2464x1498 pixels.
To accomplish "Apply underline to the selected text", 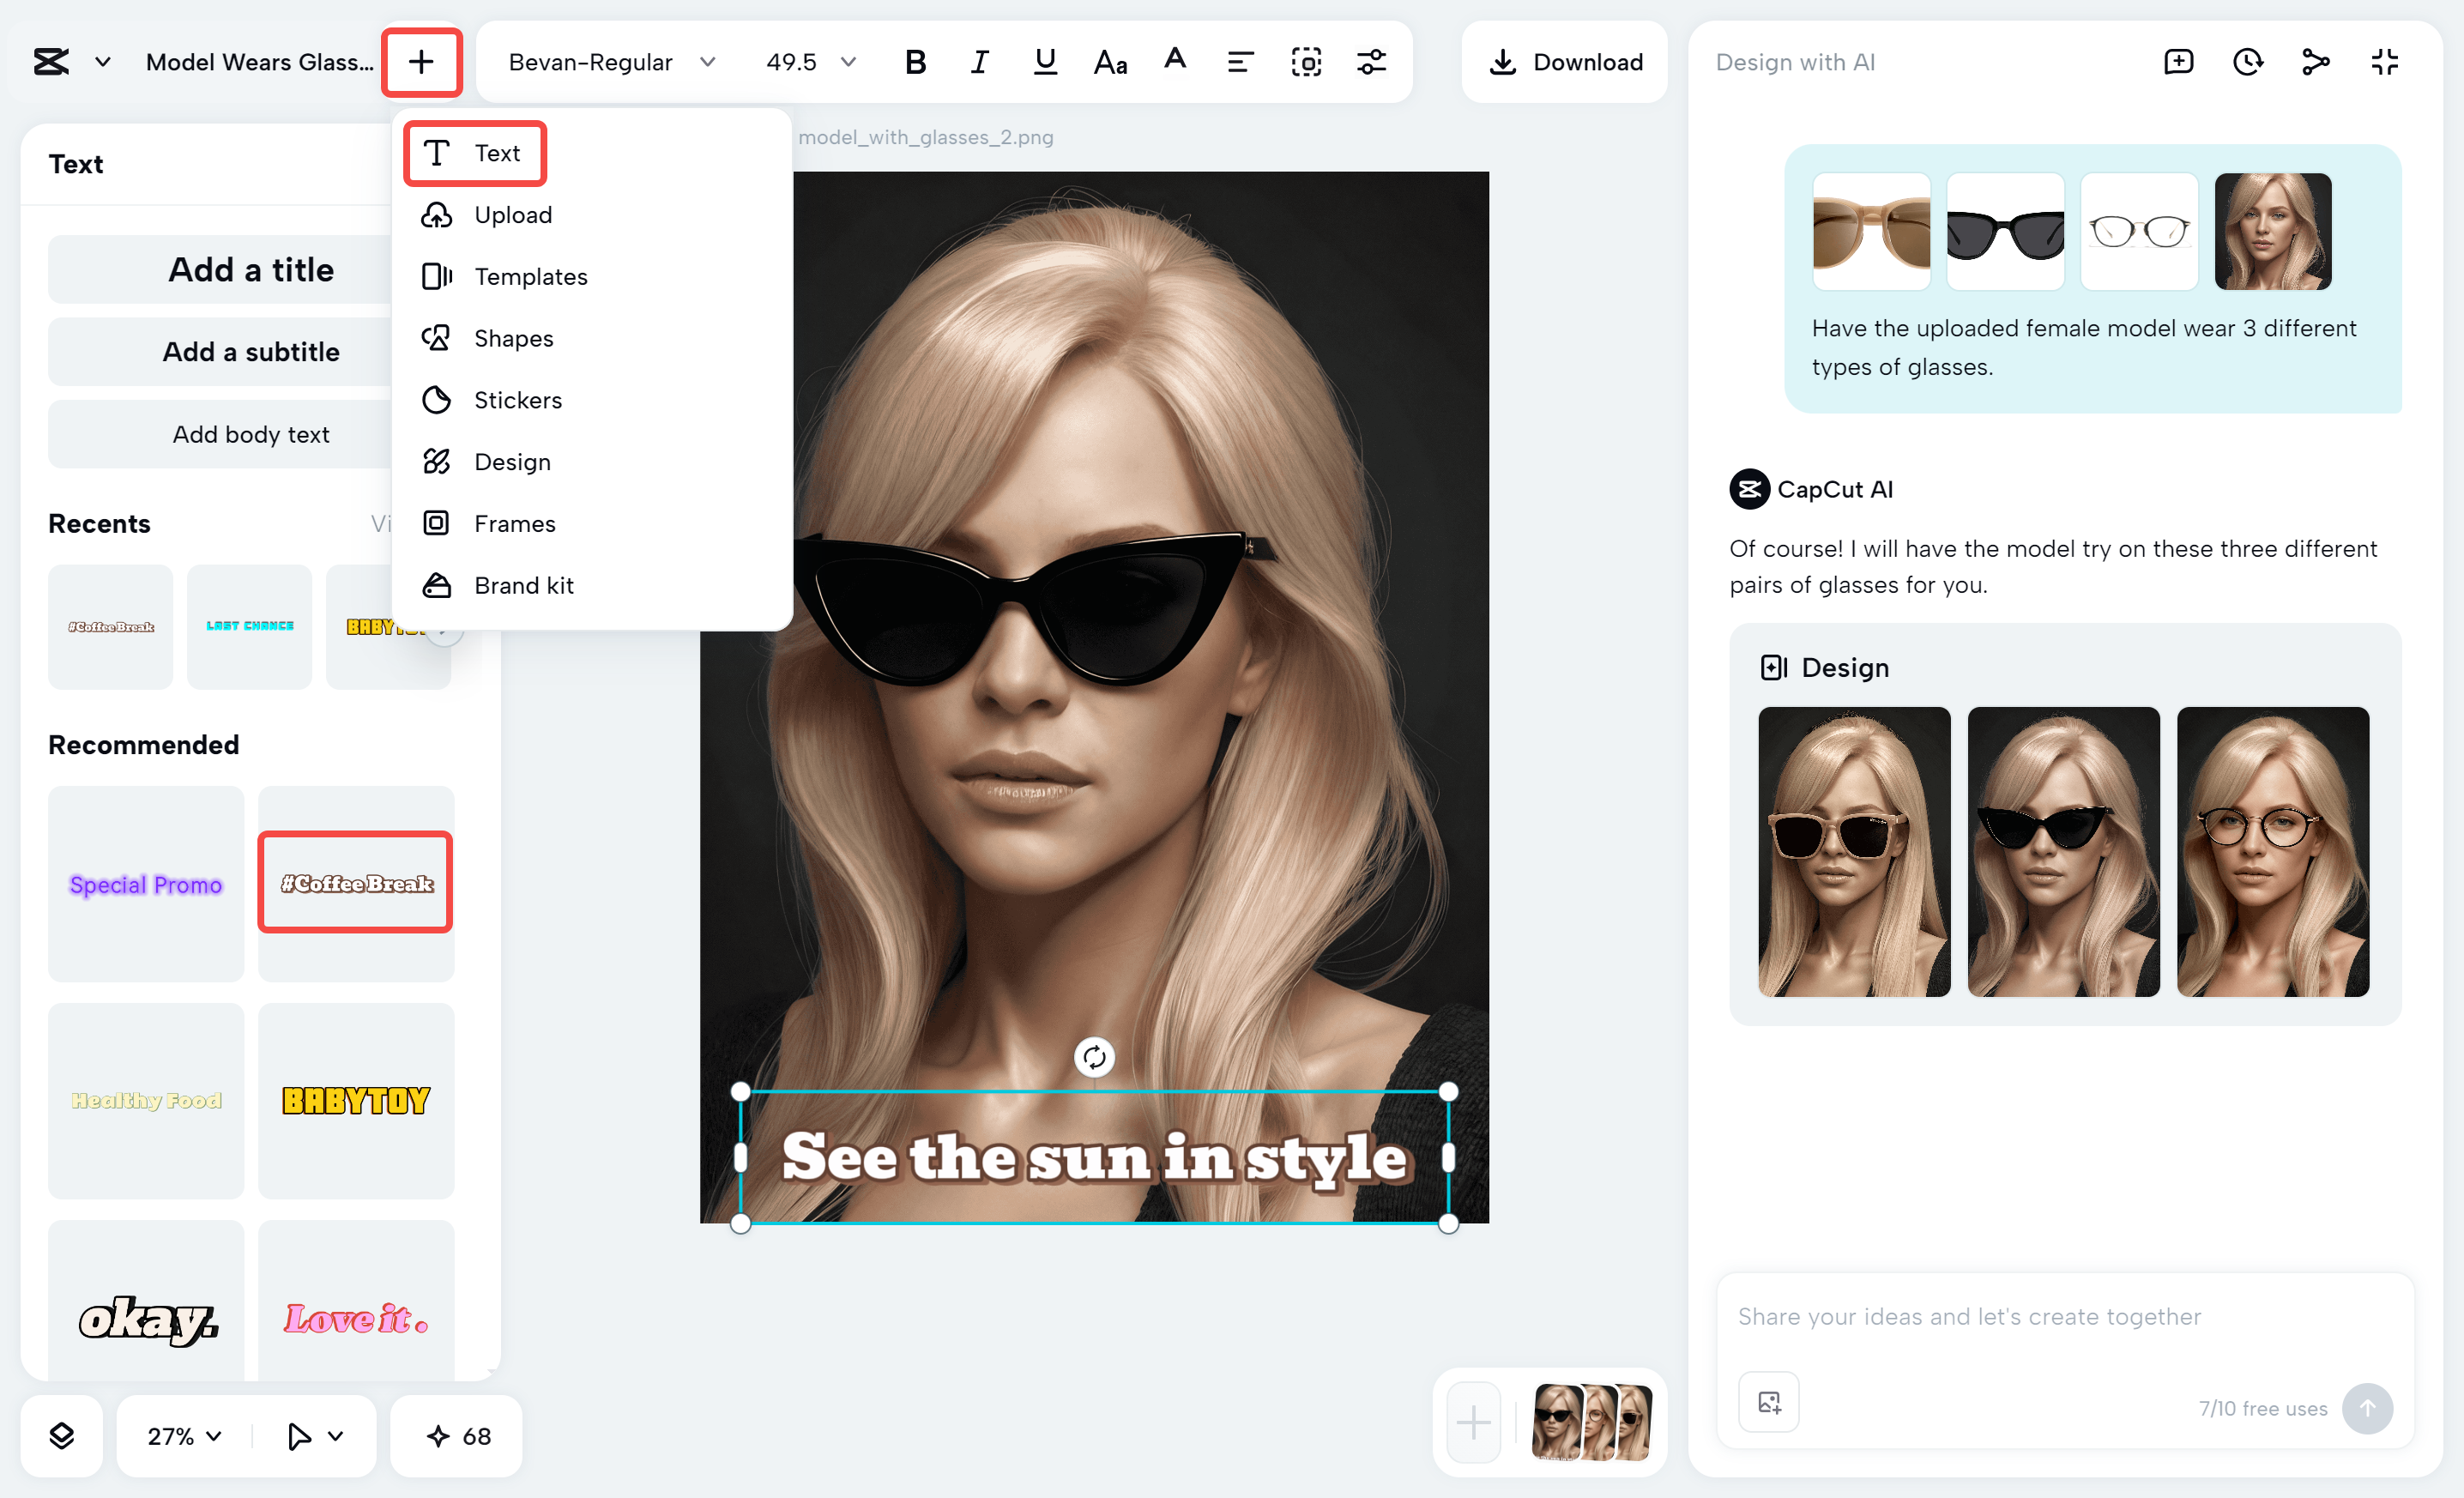I will (x=1044, y=61).
